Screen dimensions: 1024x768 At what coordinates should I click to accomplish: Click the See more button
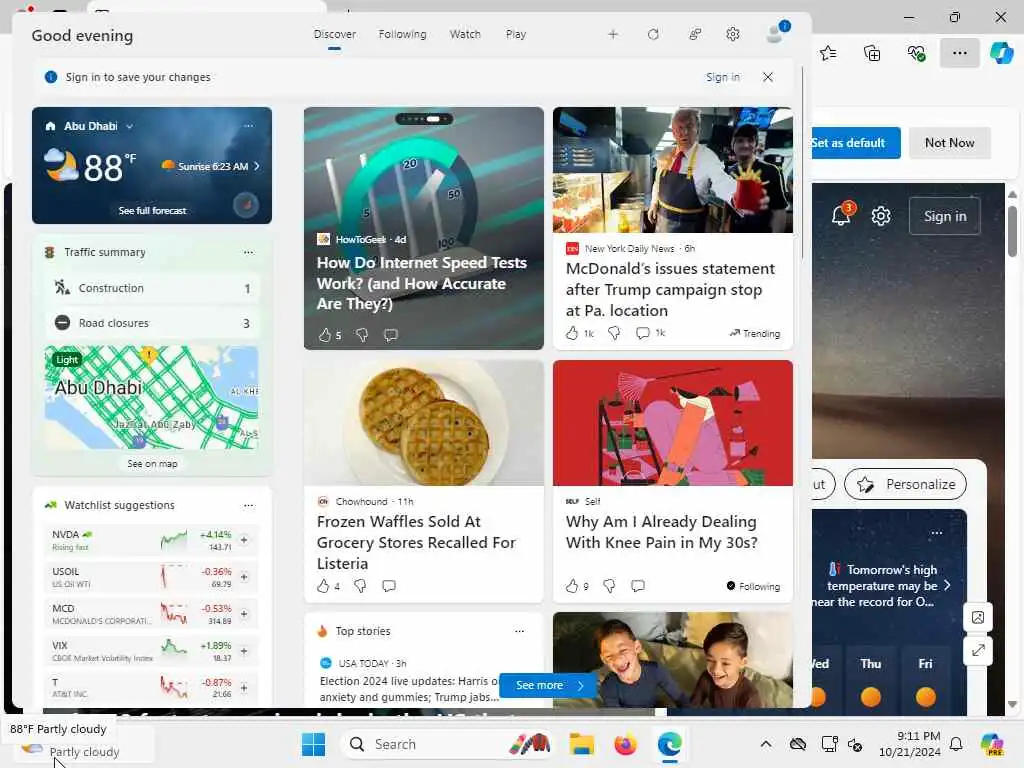click(548, 685)
